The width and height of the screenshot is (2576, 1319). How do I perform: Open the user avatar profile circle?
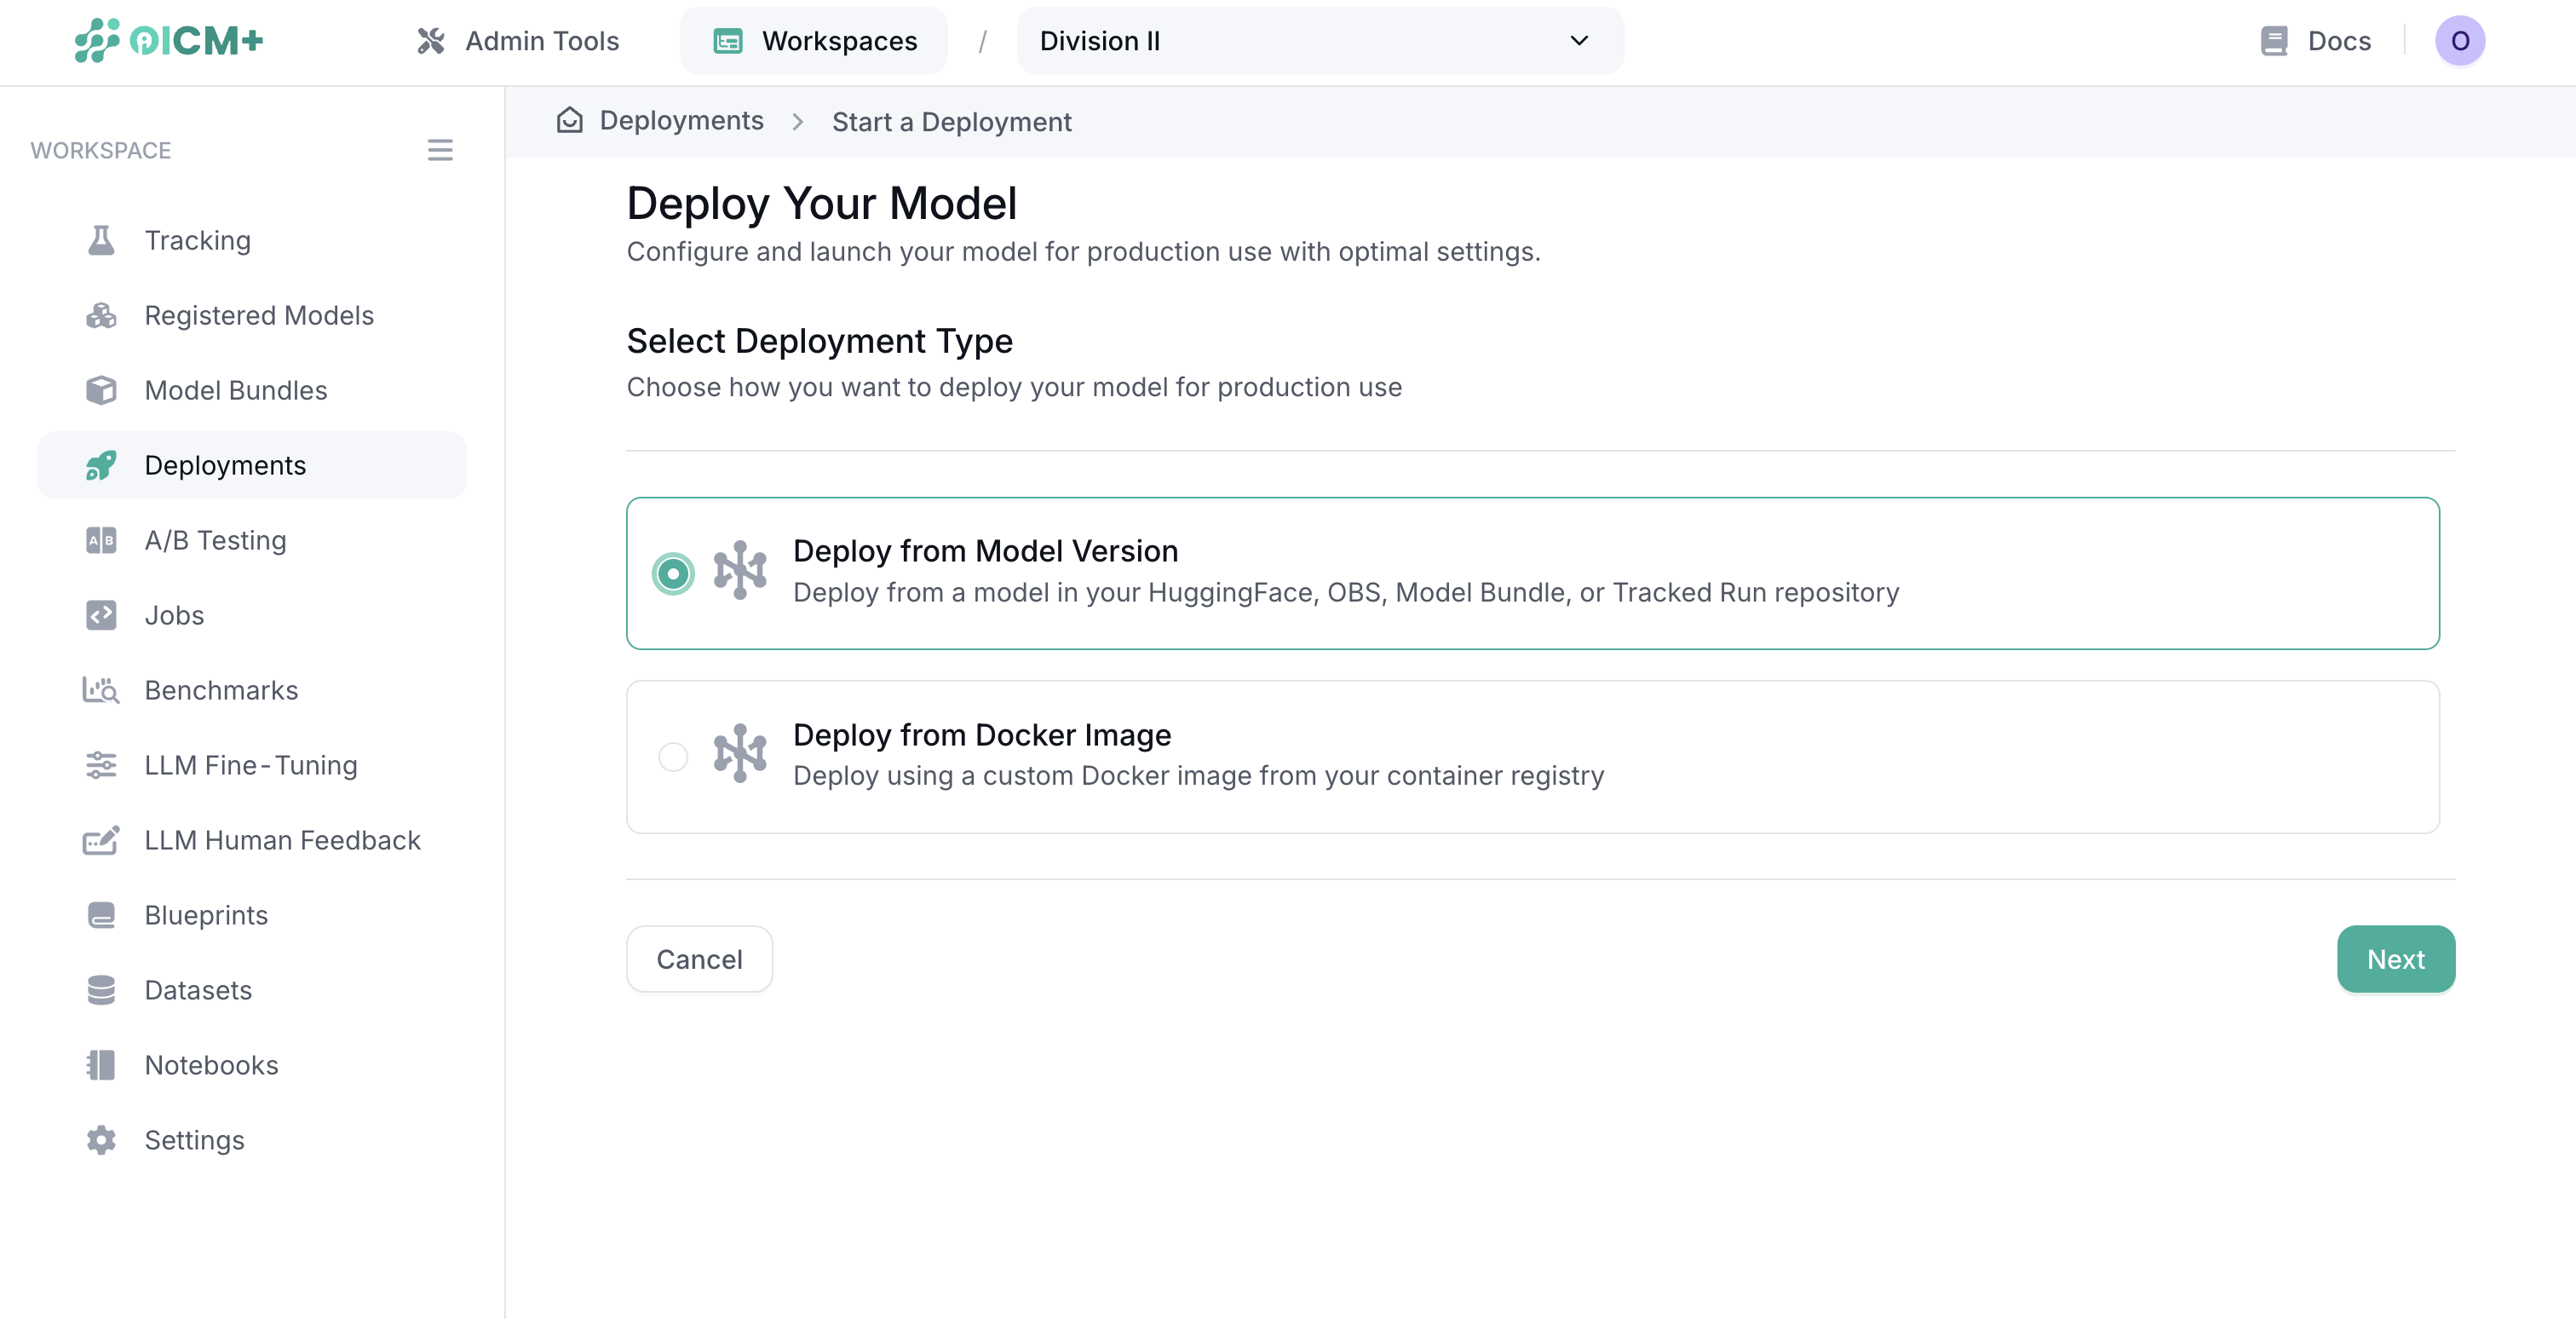(2461, 41)
